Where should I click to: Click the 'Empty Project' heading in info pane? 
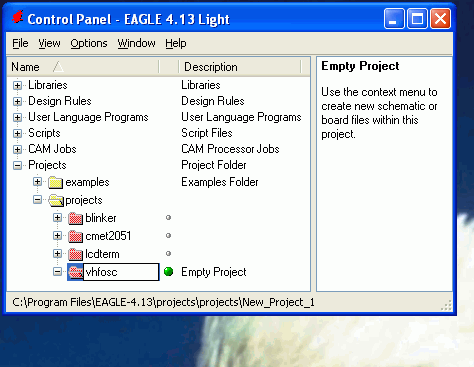tap(360, 66)
